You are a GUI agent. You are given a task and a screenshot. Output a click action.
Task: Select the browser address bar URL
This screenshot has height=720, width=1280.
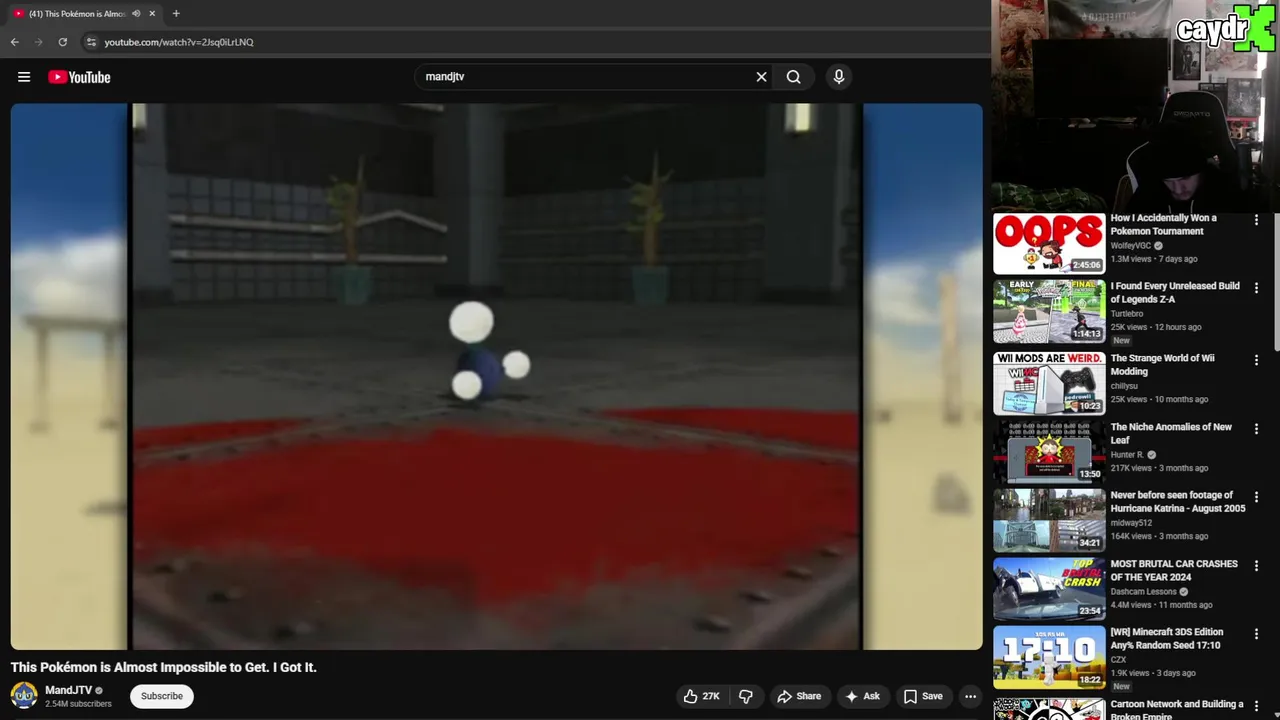click(179, 42)
